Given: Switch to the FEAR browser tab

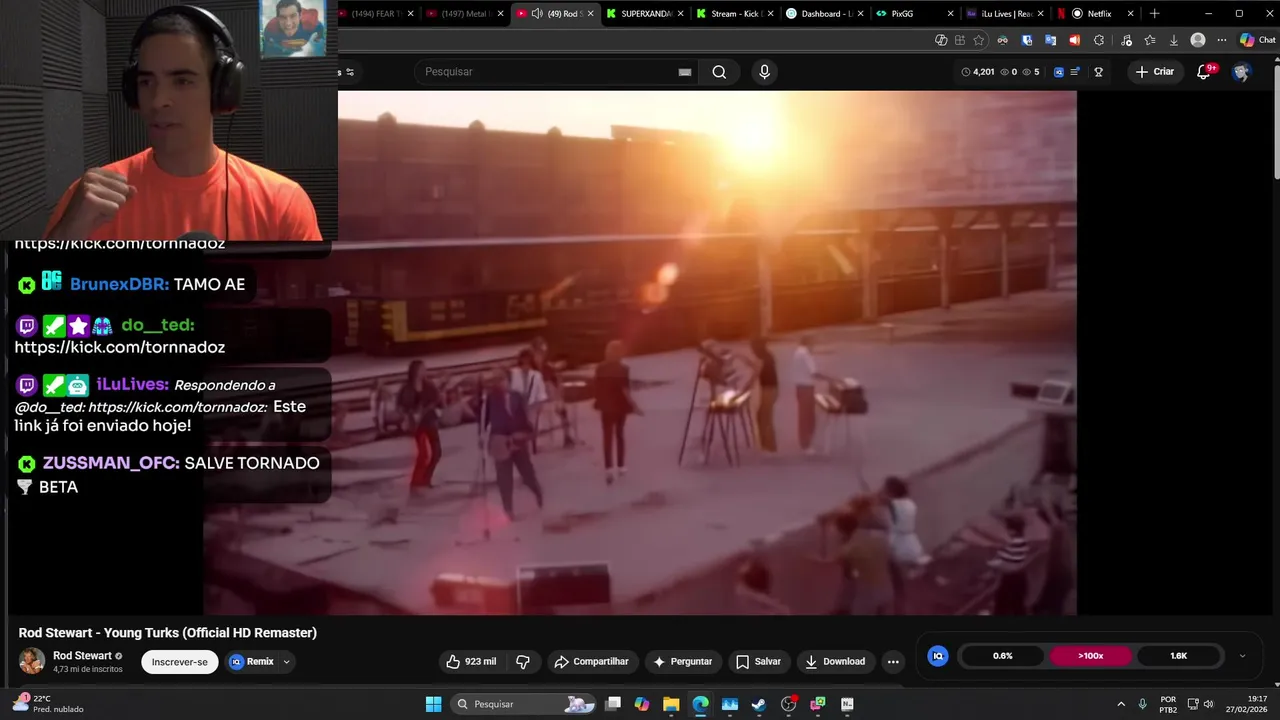Looking at the screenshot, I should pos(375,13).
